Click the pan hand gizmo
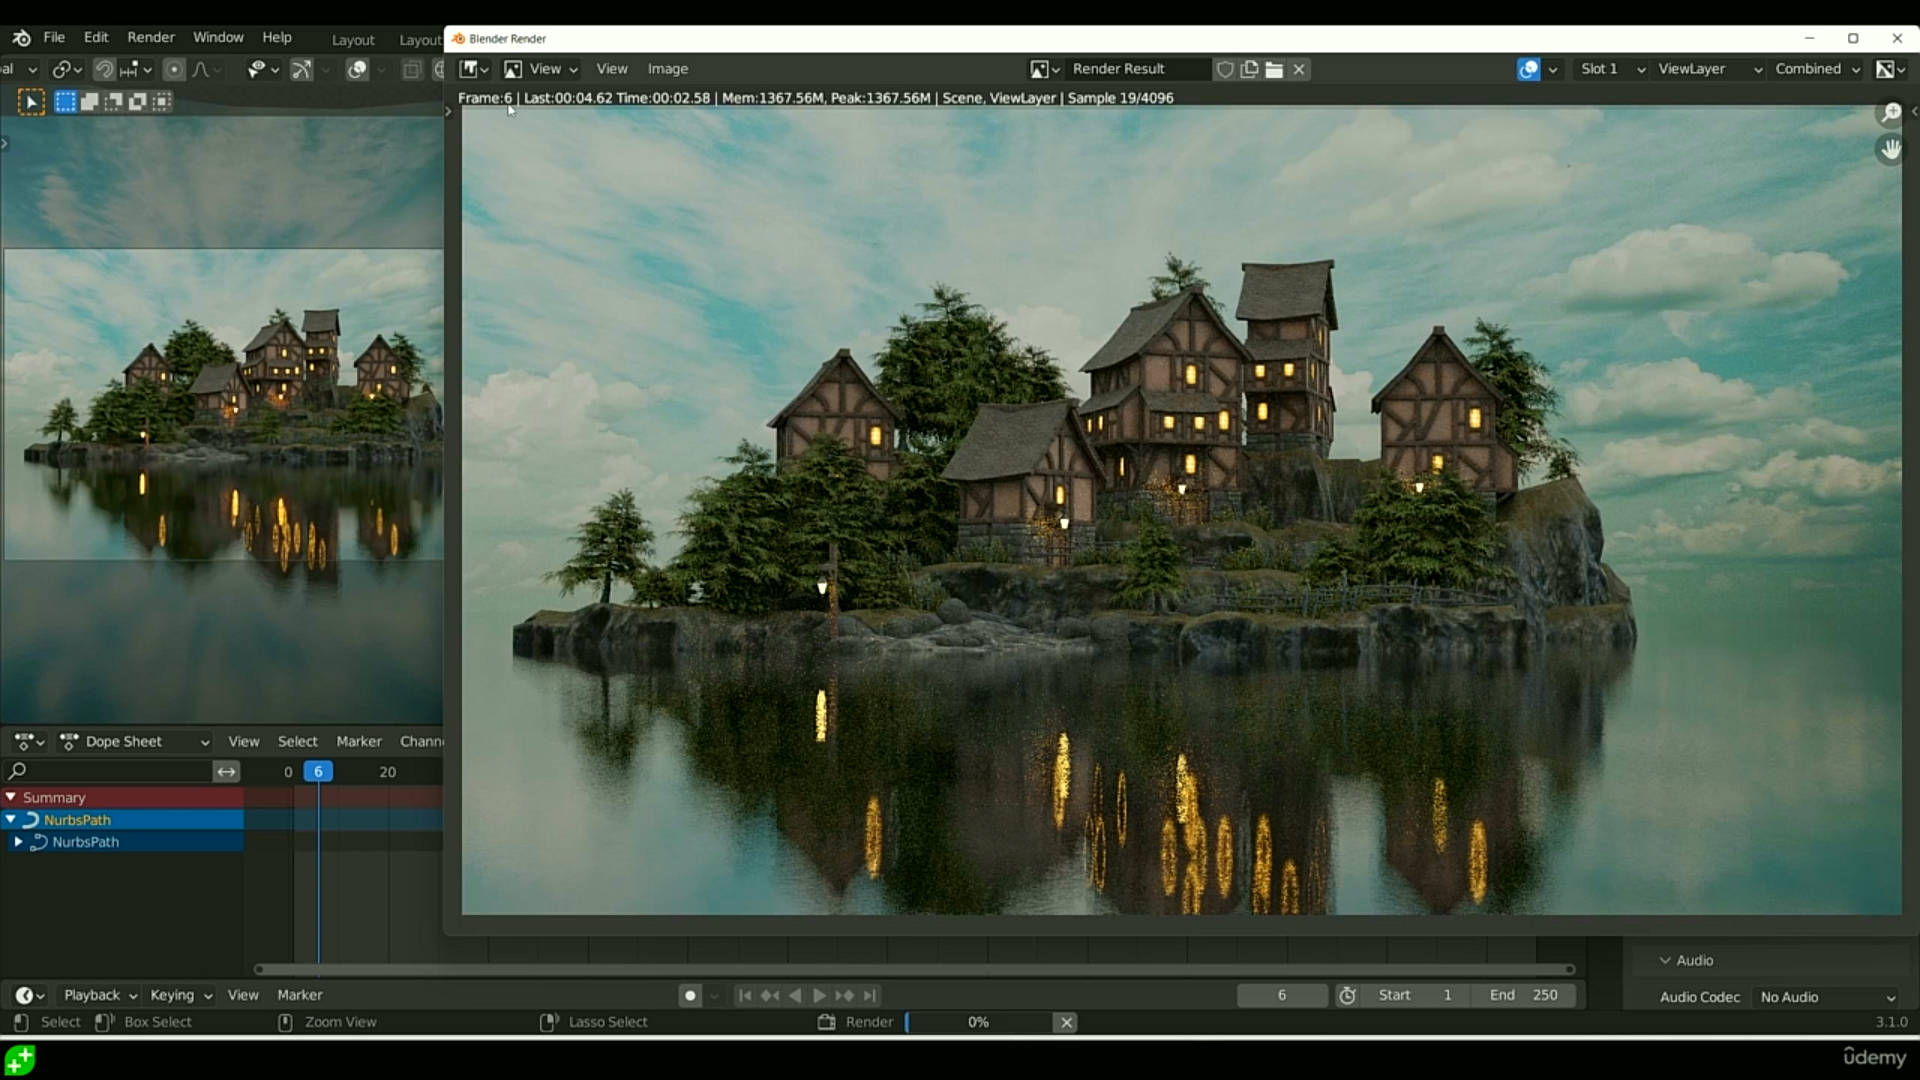Screen dimensions: 1920x1080 [1890, 150]
